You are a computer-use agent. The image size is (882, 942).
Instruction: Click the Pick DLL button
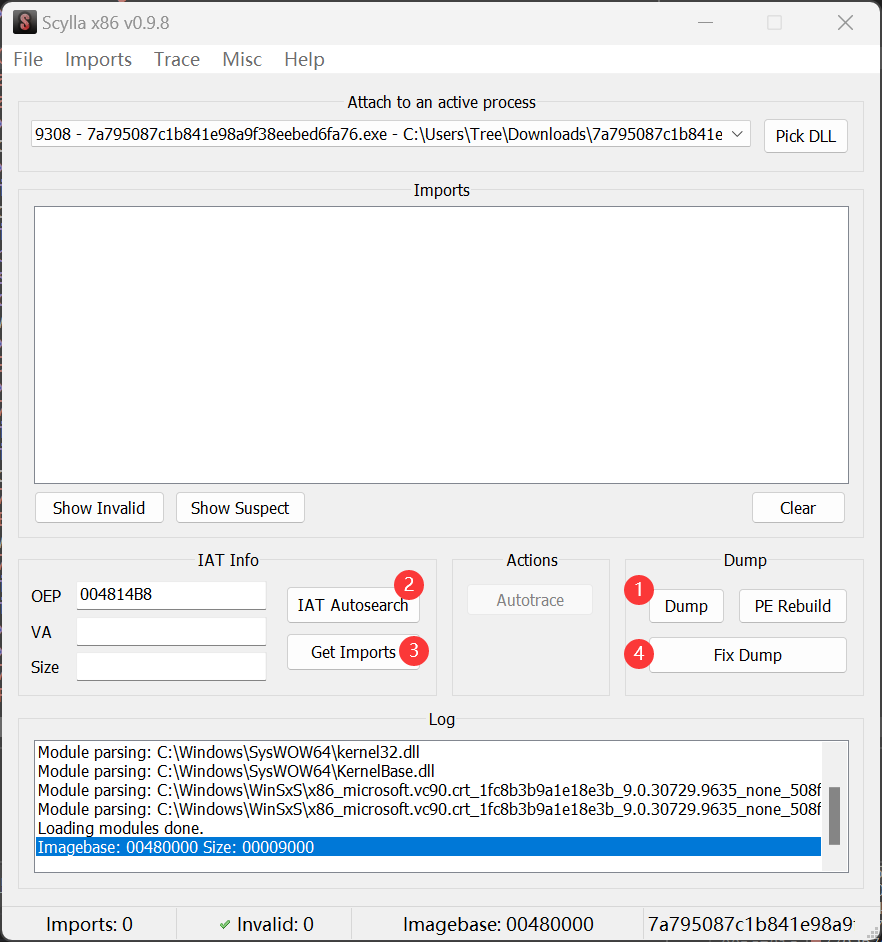pyautogui.click(x=805, y=136)
